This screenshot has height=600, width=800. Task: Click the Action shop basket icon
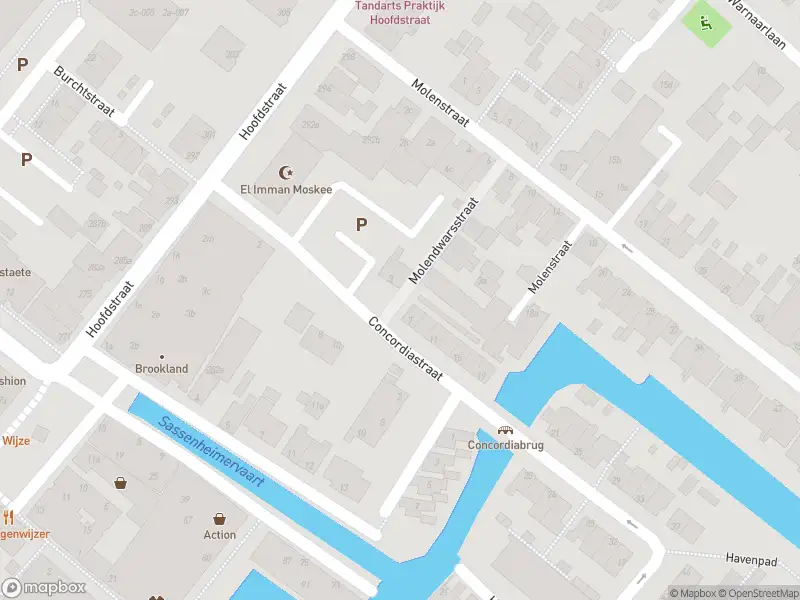[x=219, y=519]
